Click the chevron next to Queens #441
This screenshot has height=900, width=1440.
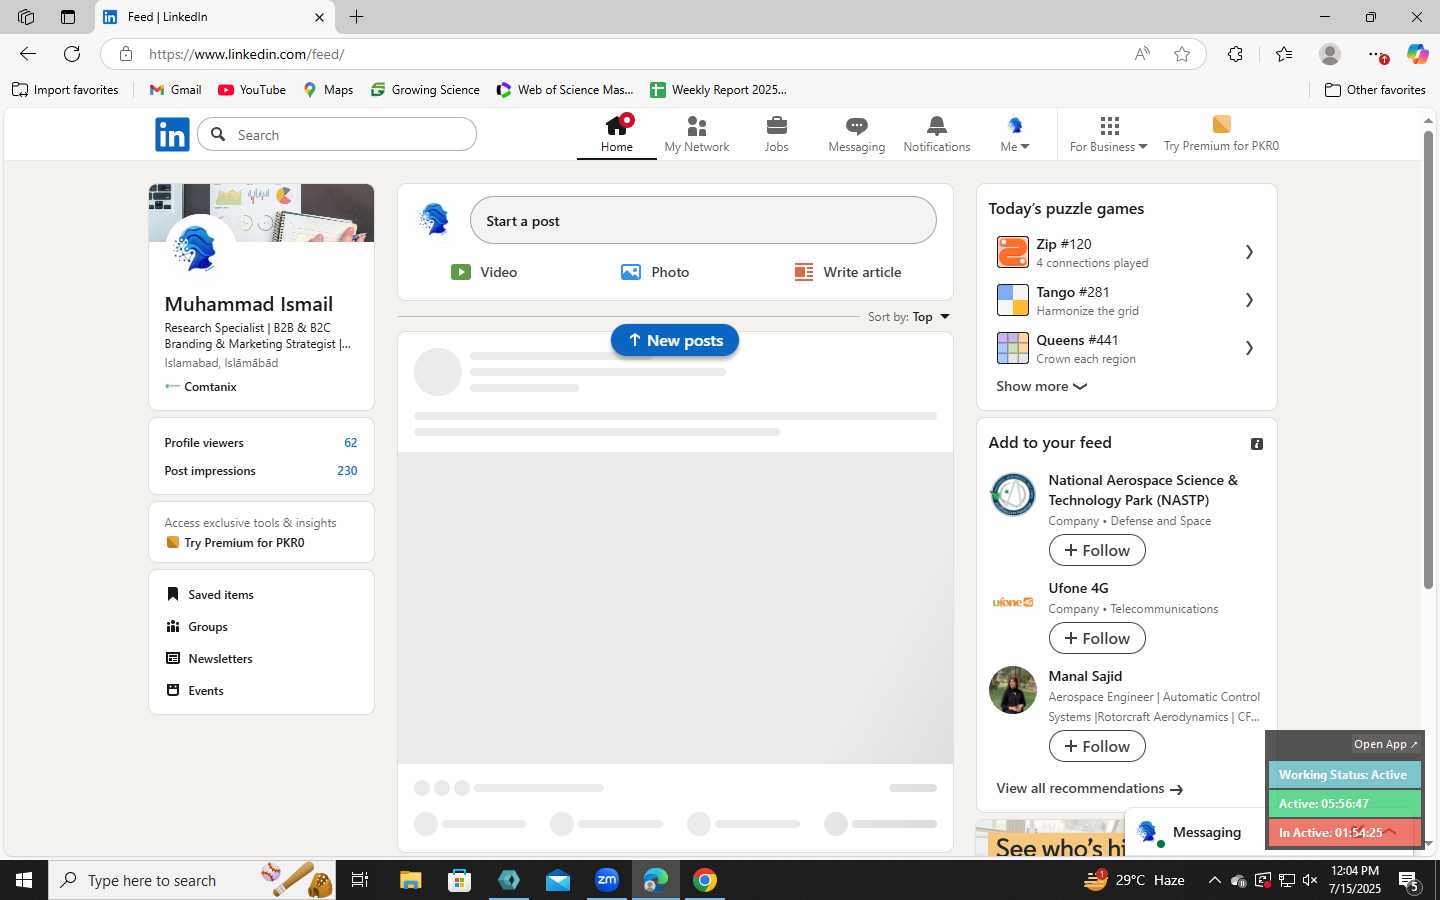[1249, 348]
